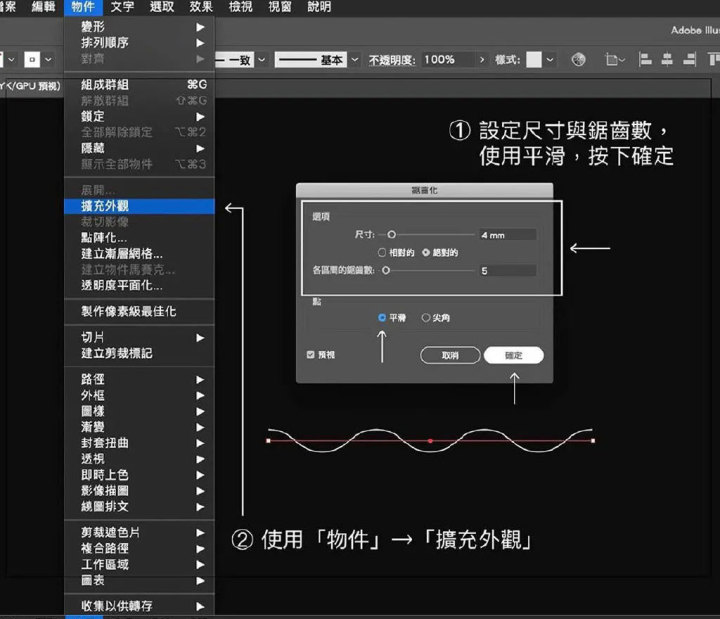Expand the 工作區域 submenu
The height and width of the screenshot is (619, 720).
coord(140,564)
